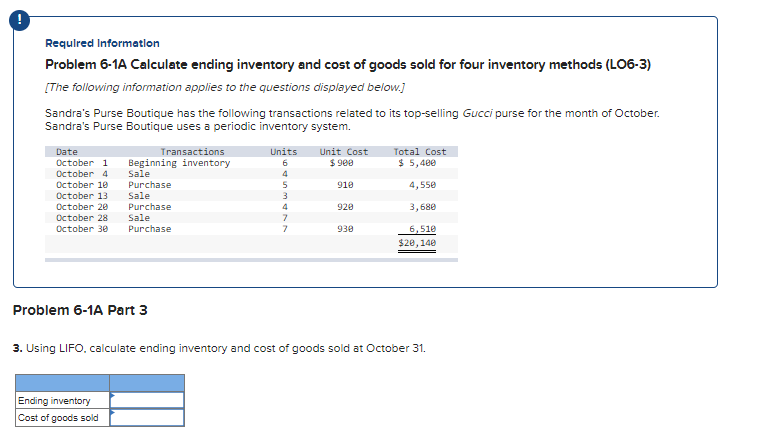The height and width of the screenshot is (448, 774).
Task: Click the October 30 date cell
Action: coord(82,229)
